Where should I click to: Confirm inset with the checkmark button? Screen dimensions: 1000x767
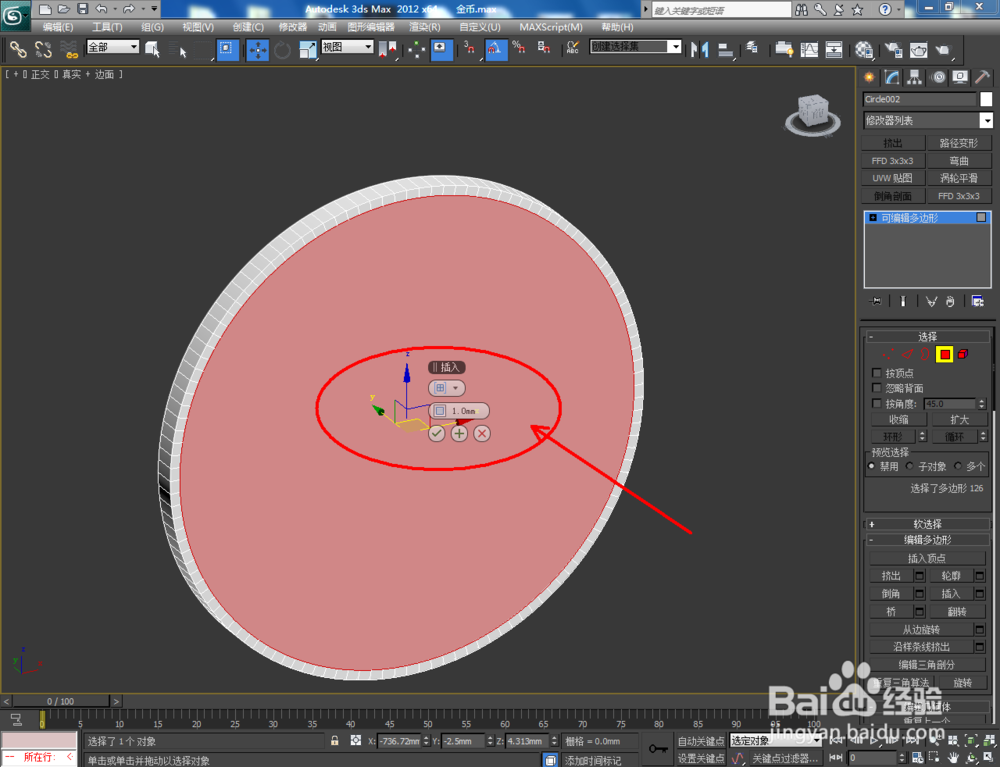(436, 434)
